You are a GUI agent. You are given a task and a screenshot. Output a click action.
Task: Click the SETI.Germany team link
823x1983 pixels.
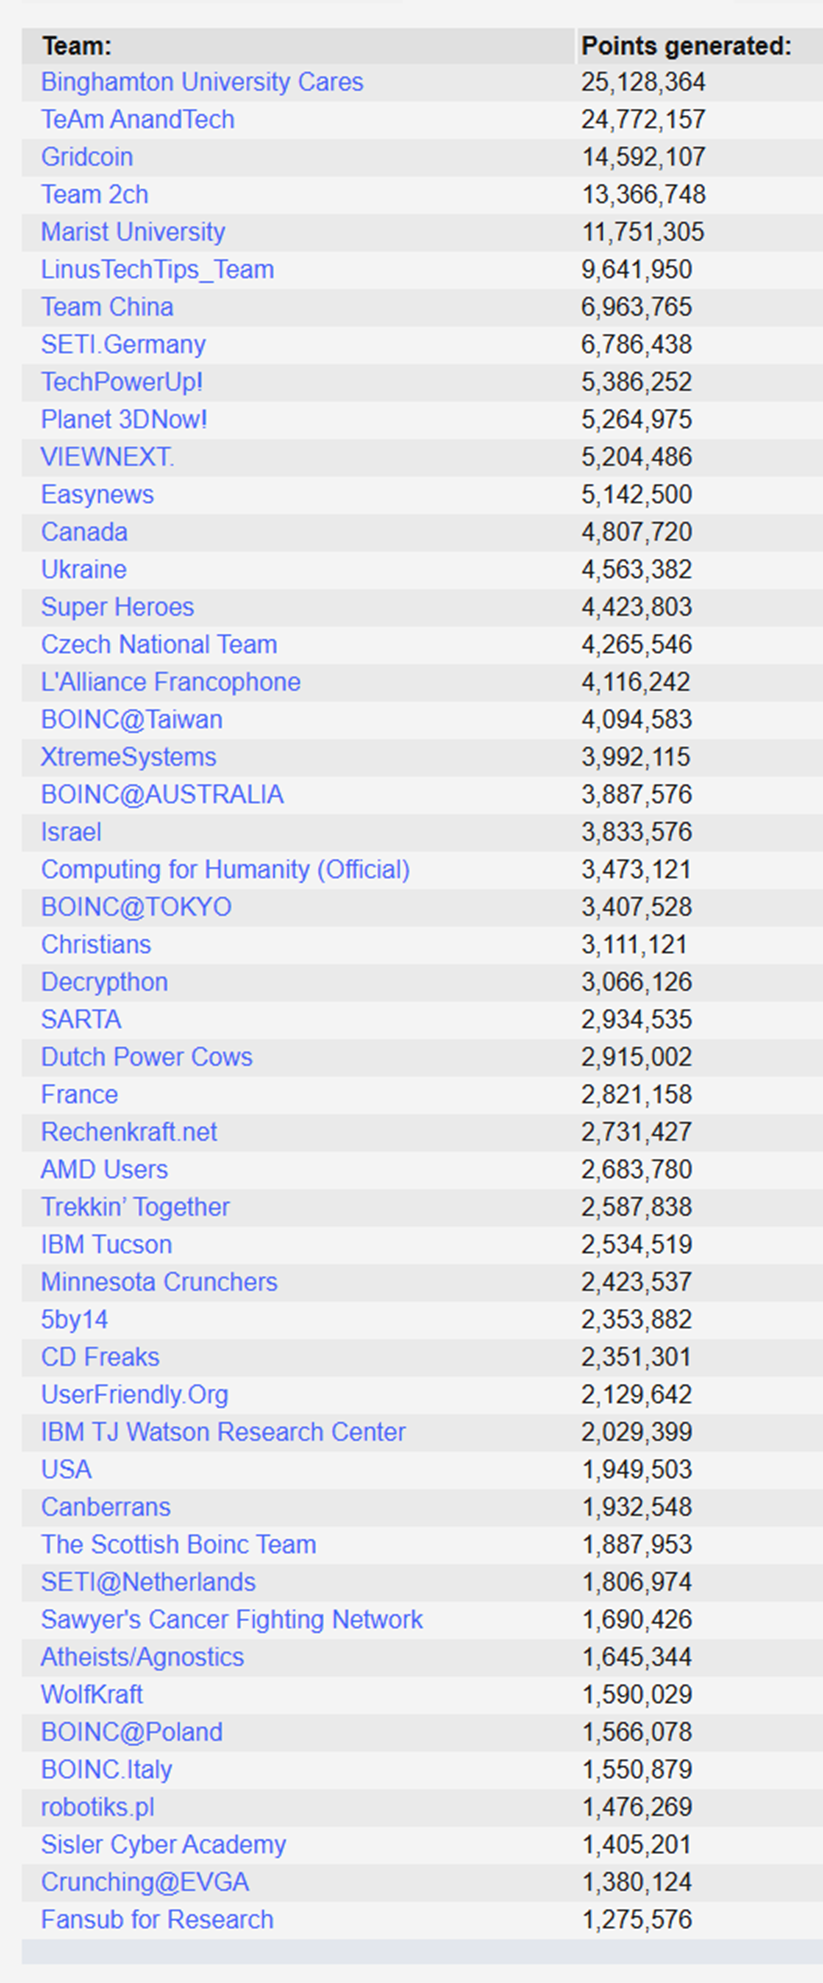click(123, 344)
